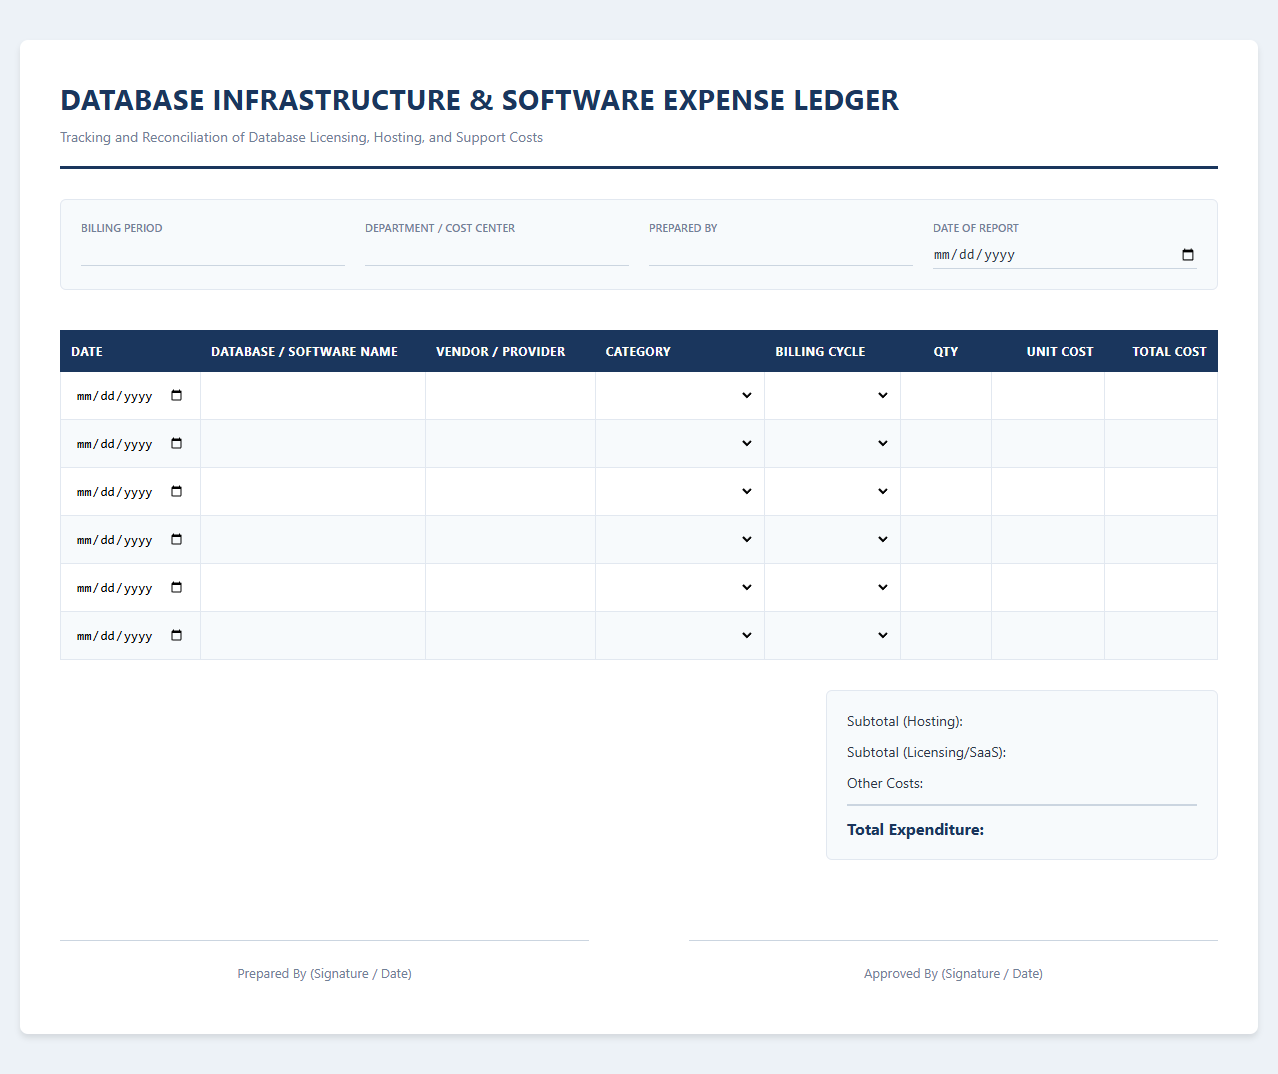The height and width of the screenshot is (1074, 1278).
Task: Click Unit Cost cell in fifth row
Action: click(1048, 588)
